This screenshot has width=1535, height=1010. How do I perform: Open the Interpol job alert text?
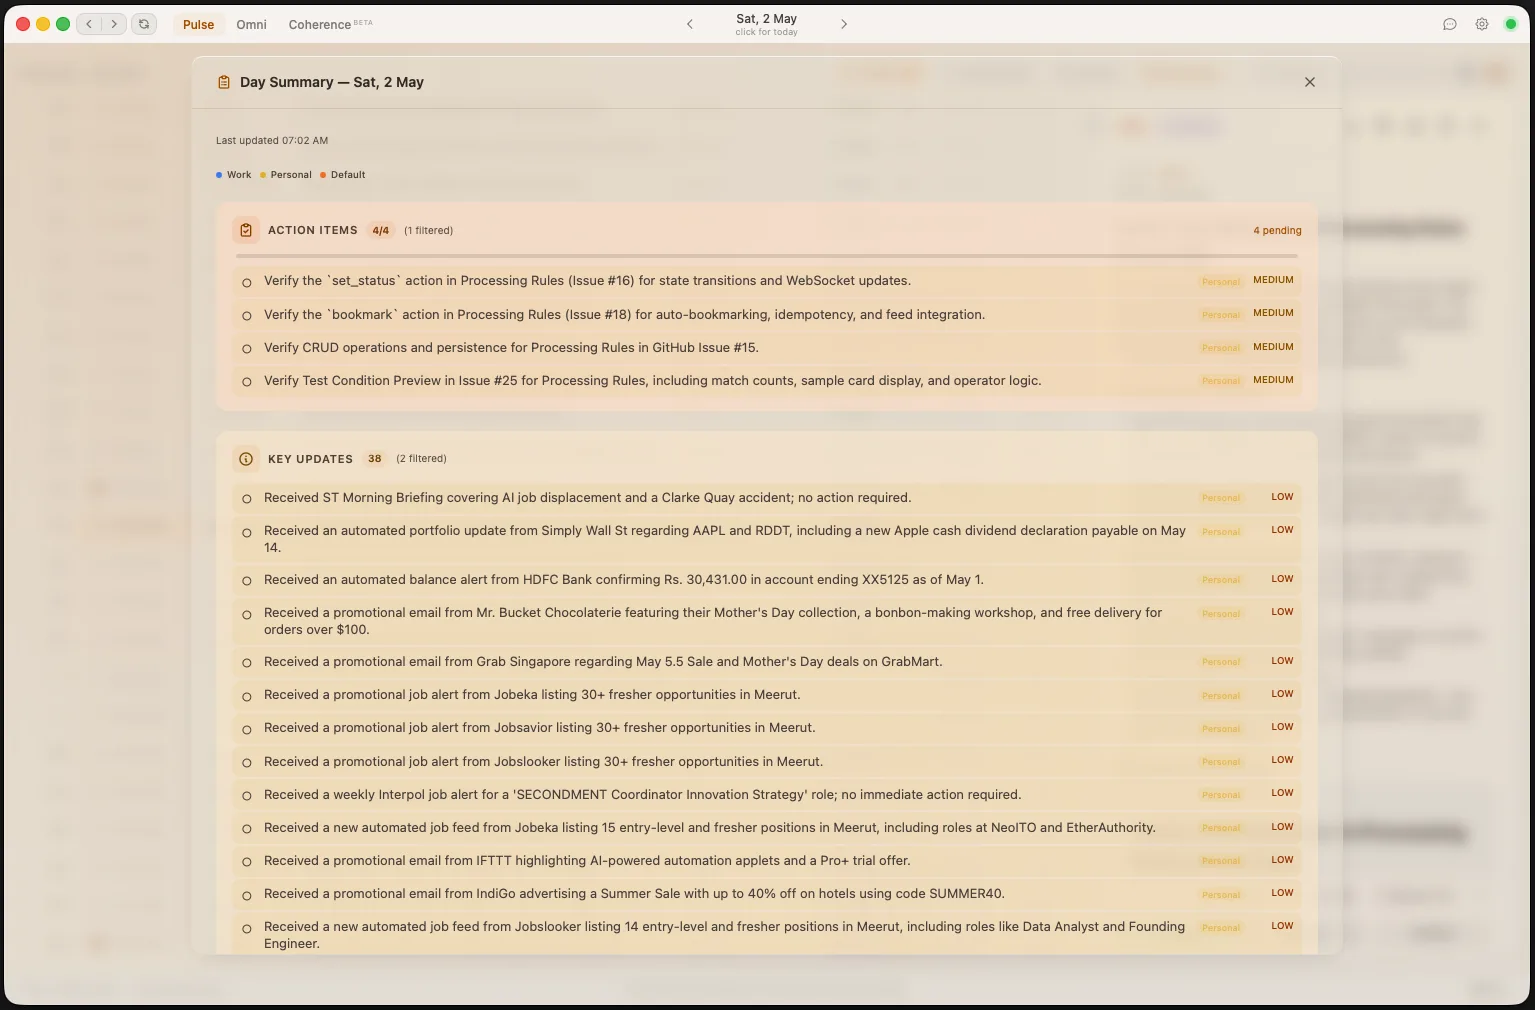pyautogui.click(x=642, y=795)
